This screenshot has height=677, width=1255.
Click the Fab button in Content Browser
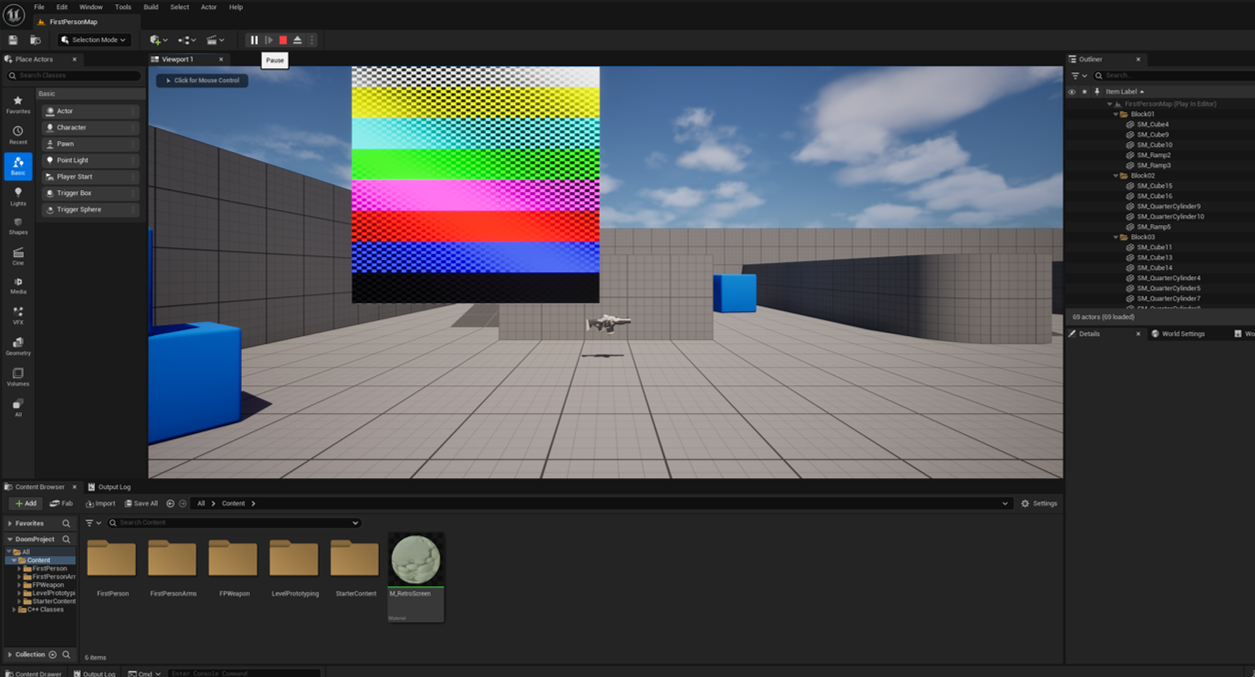pos(61,503)
